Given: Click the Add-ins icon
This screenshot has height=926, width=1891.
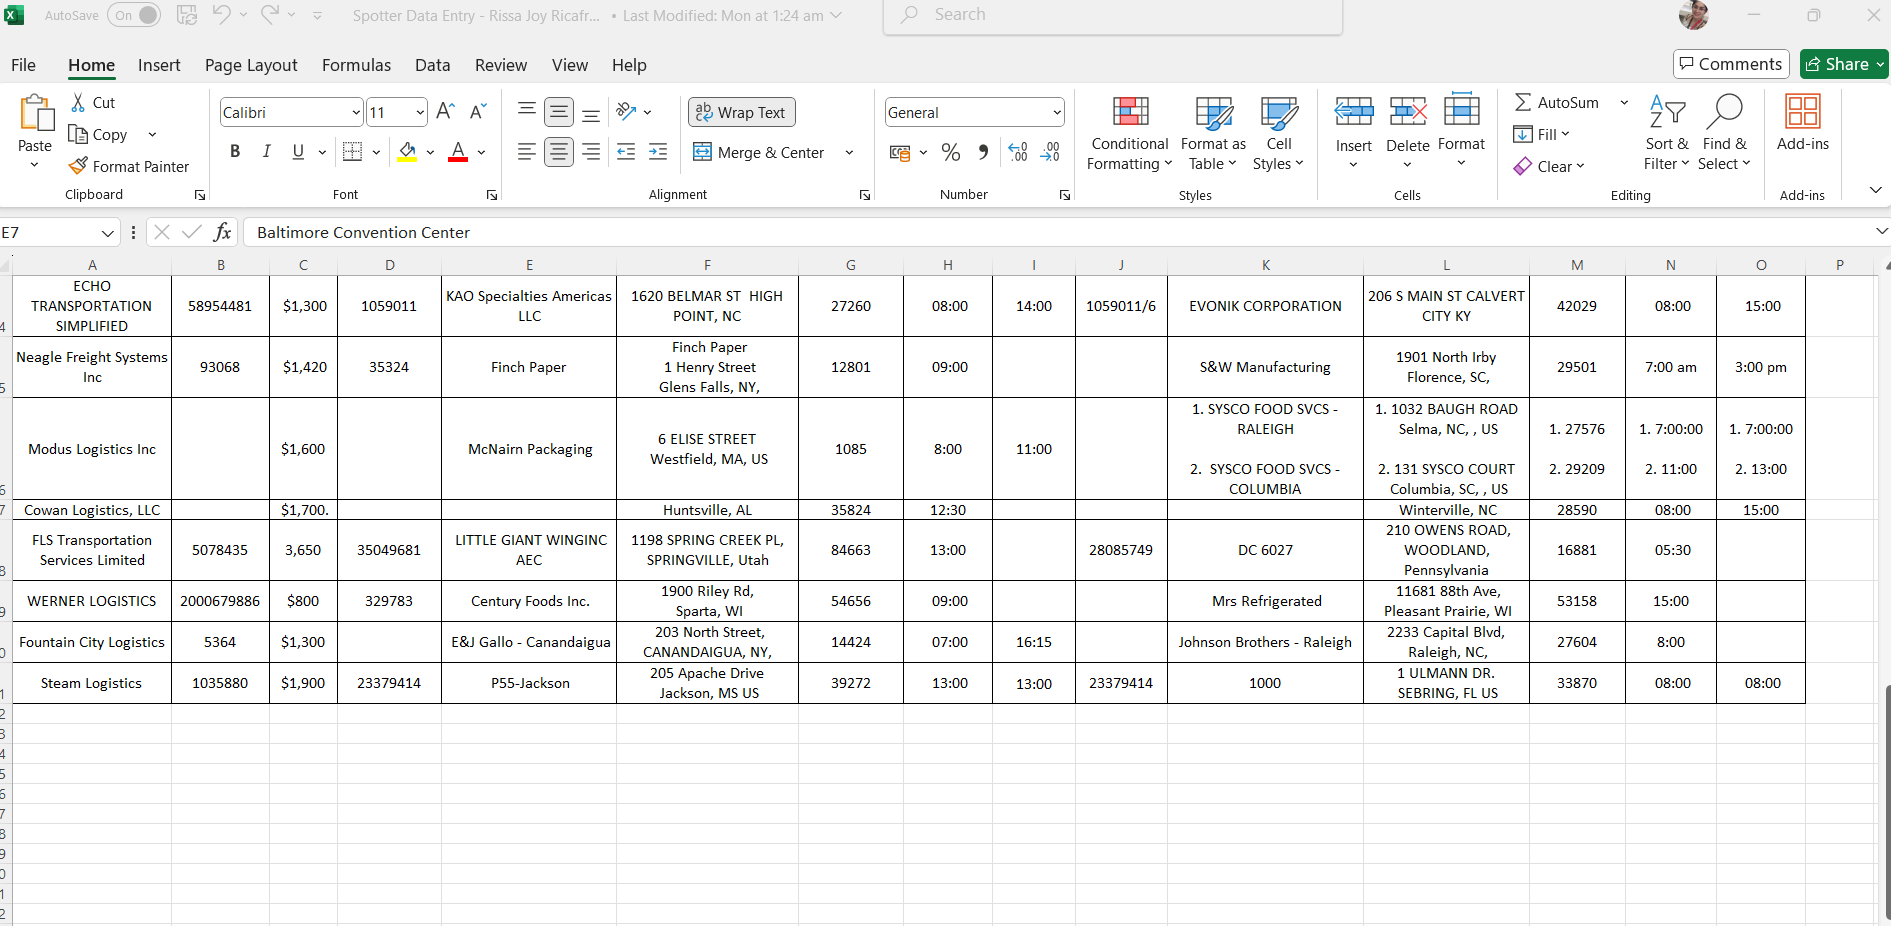Looking at the screenshot, I should (1803, 112).
